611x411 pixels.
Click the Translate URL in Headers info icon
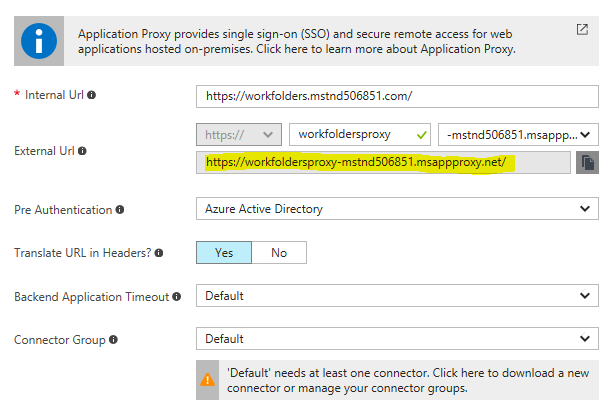point(159,253)
